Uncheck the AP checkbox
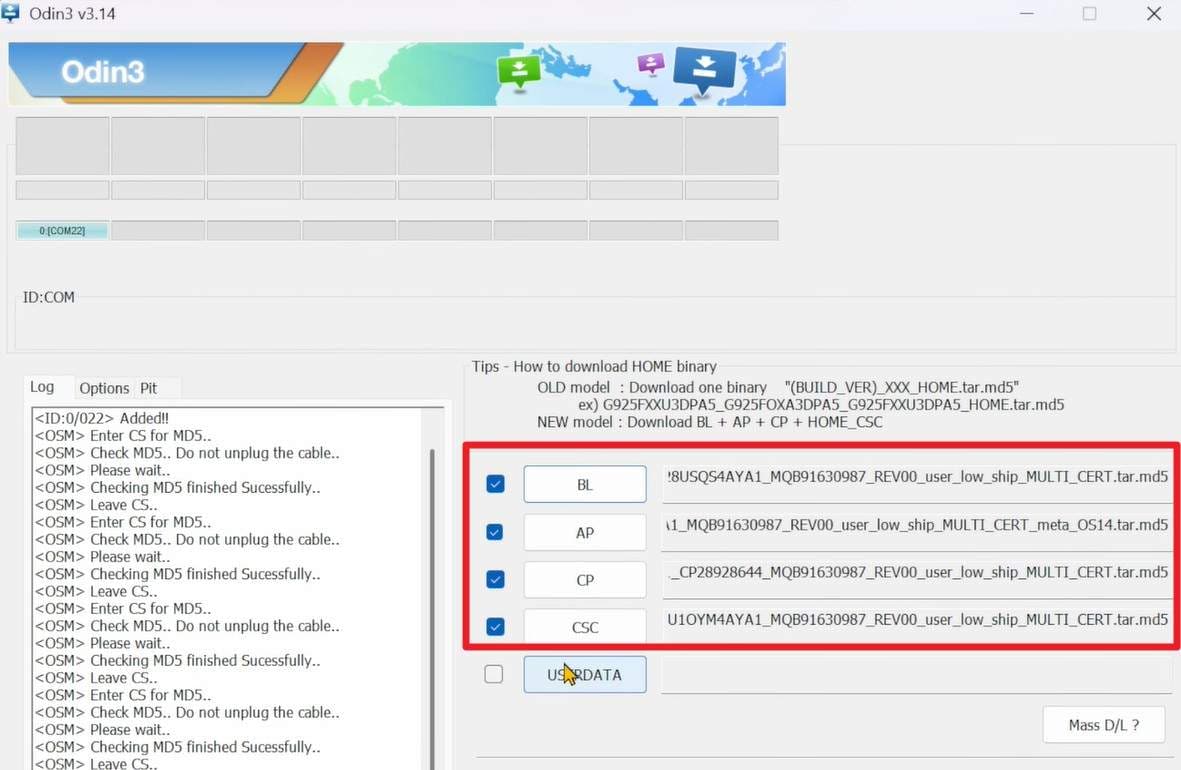Screen dimensions: 1181x770 pyautogui.click(x=495, y=532)
